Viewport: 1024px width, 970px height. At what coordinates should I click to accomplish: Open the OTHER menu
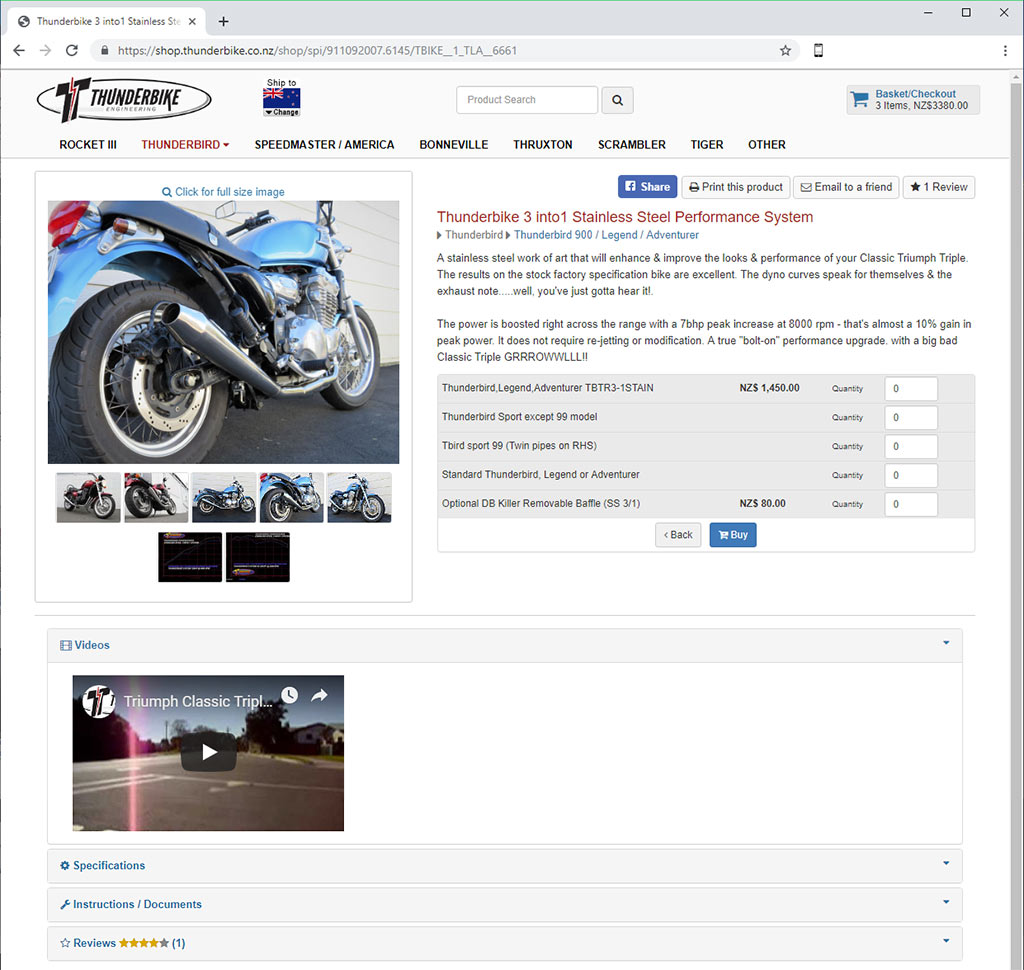[767, 144]
